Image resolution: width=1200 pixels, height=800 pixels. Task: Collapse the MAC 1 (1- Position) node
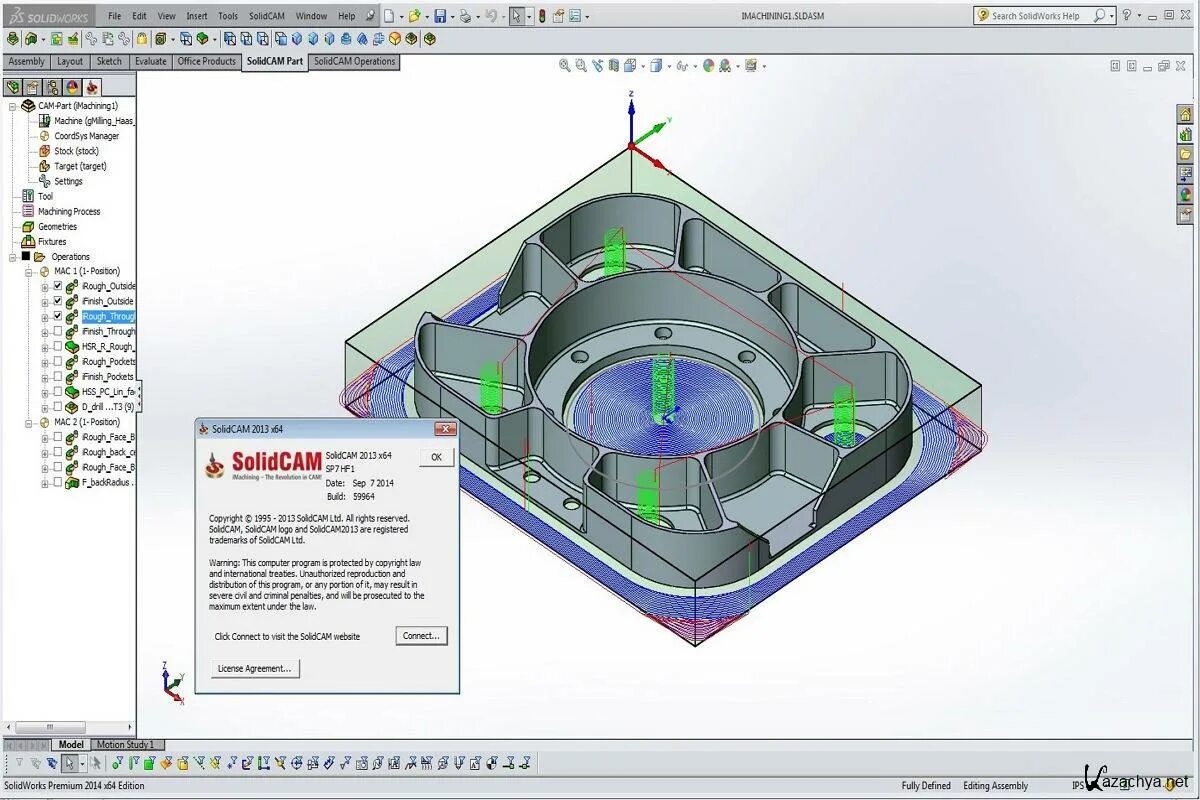[29, 272]
